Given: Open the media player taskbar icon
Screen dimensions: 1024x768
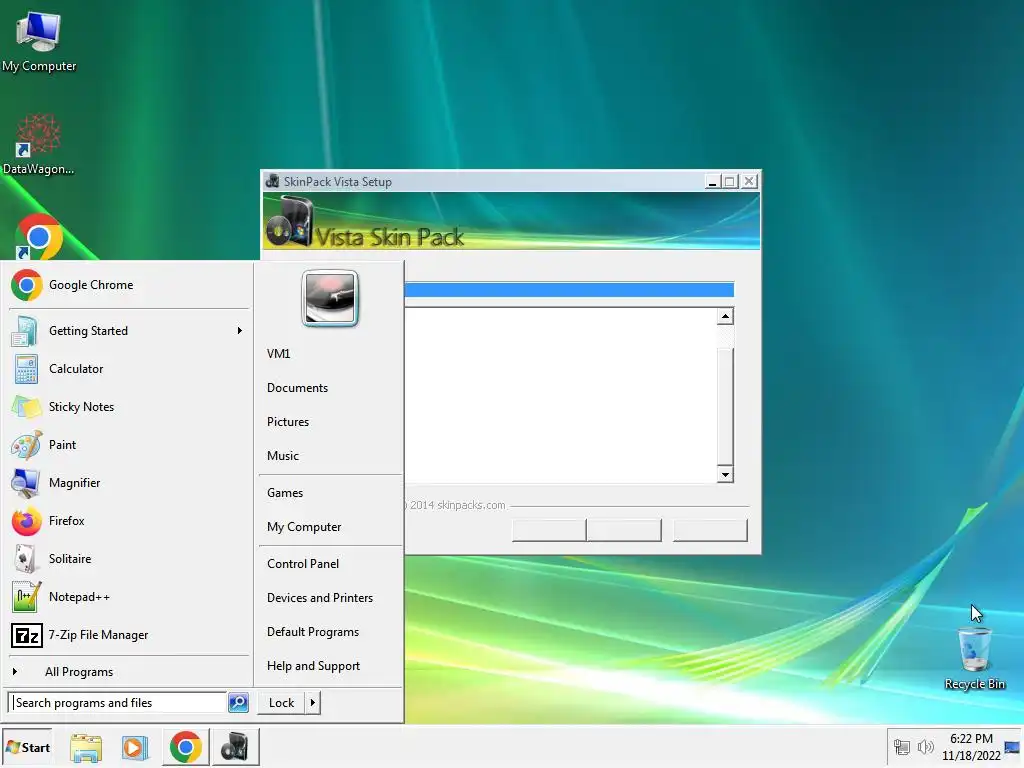Looking at the screenshot, I should (x=135, y=748).
